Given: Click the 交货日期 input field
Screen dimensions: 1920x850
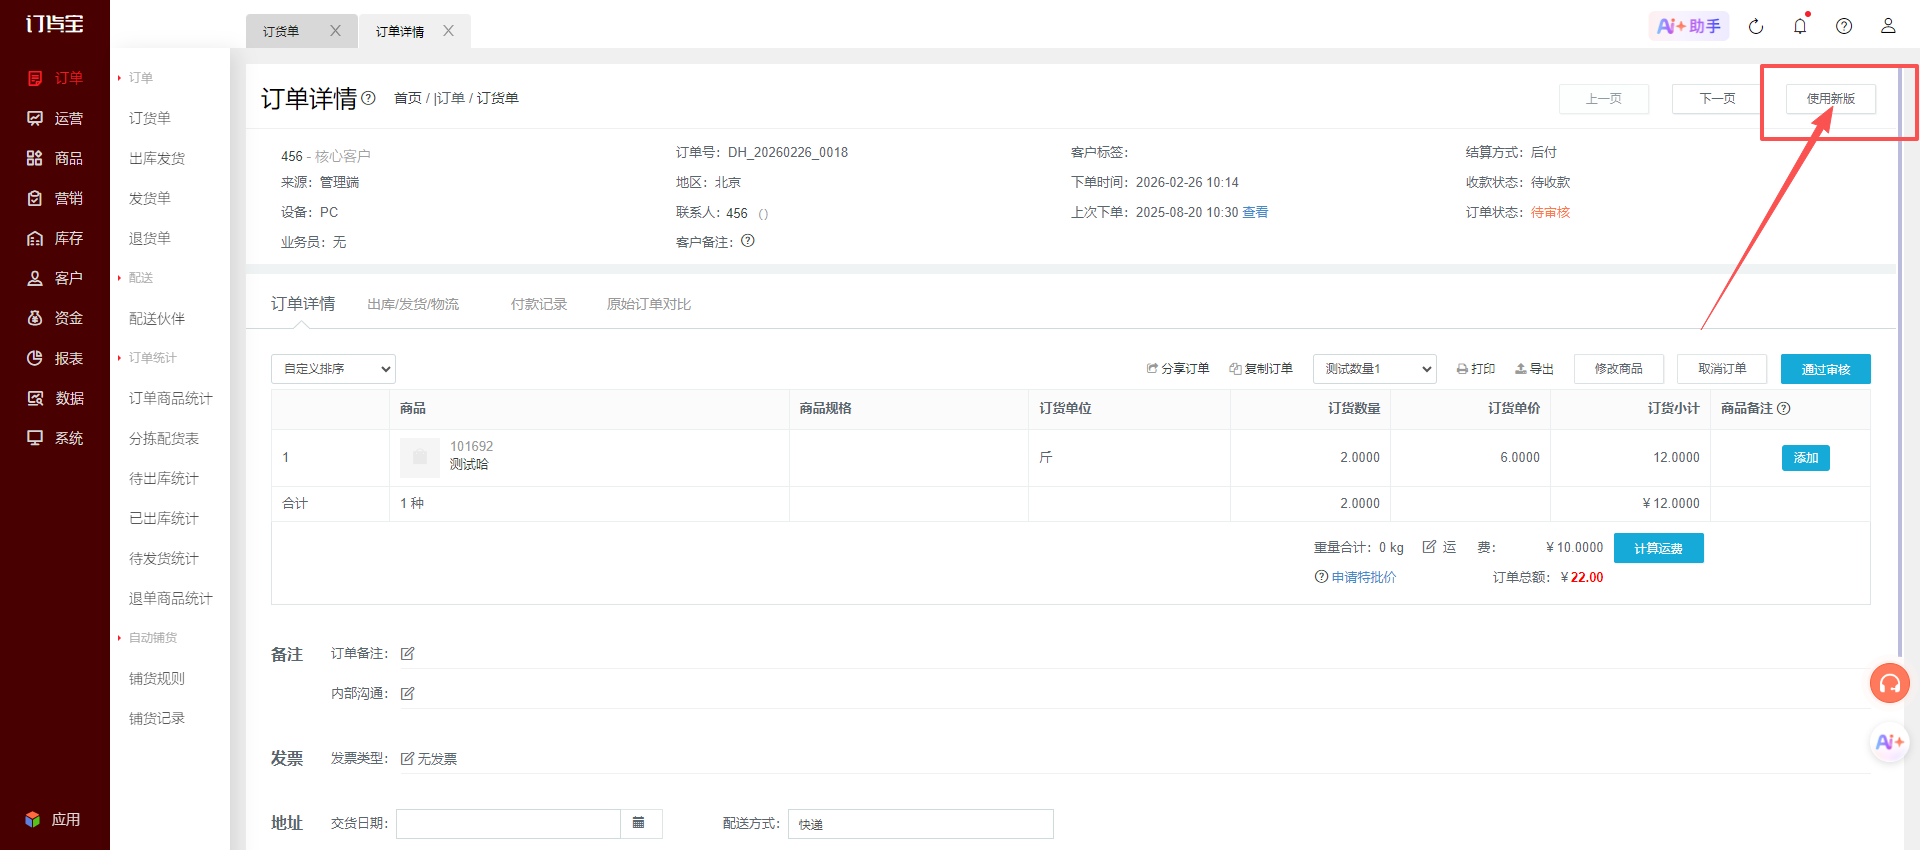Looking at the screenshot, I should pos(508,824).
